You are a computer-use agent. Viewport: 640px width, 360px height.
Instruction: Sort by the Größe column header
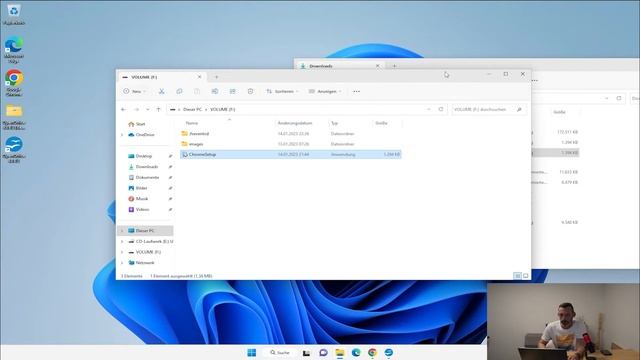coord(381,123)
